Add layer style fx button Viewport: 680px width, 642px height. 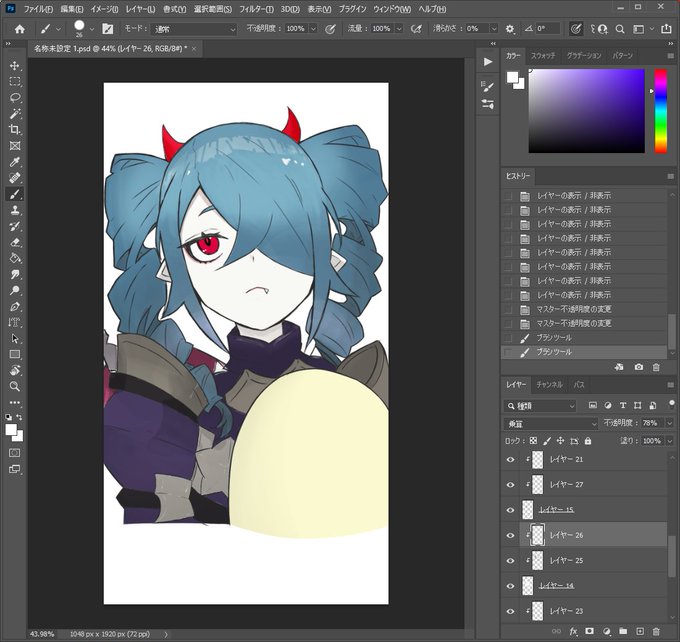573,632
